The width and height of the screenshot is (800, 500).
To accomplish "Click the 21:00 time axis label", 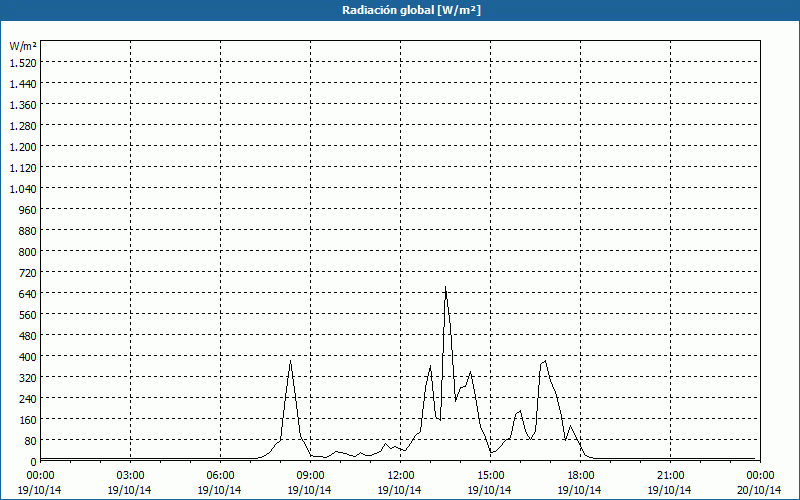I will [670, 476].
